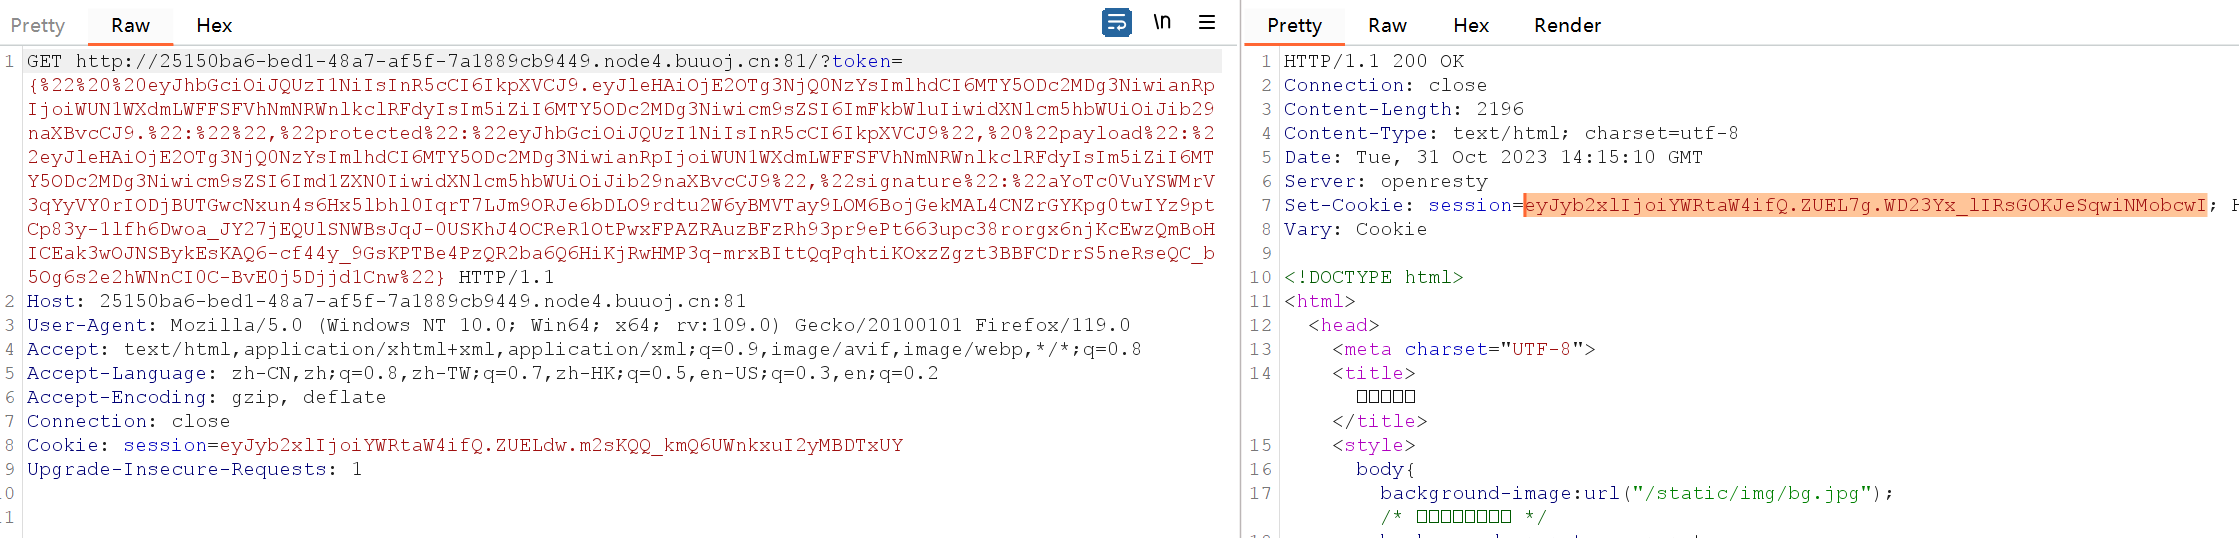Open the request Hex tab
Image resolution: width=2239 pixels, height=538 pixels.
[214, 25]
